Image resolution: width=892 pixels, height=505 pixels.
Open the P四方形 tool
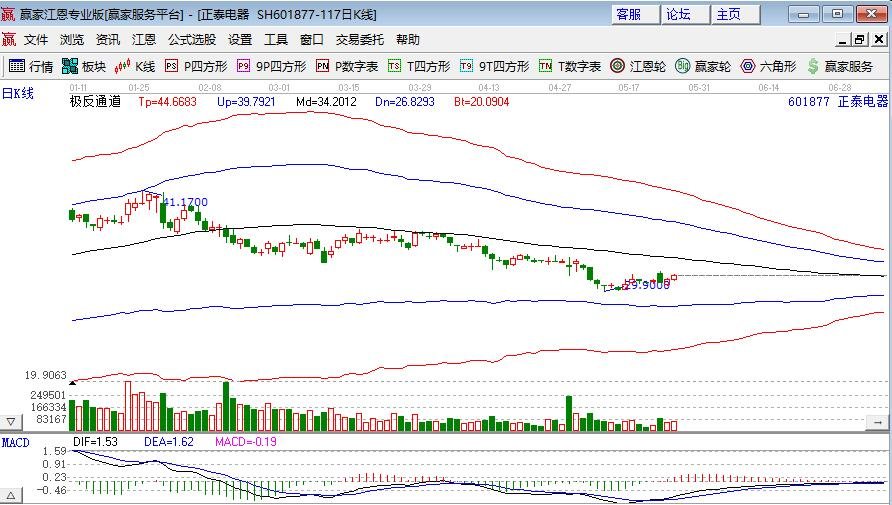click(x=196, y=67)
